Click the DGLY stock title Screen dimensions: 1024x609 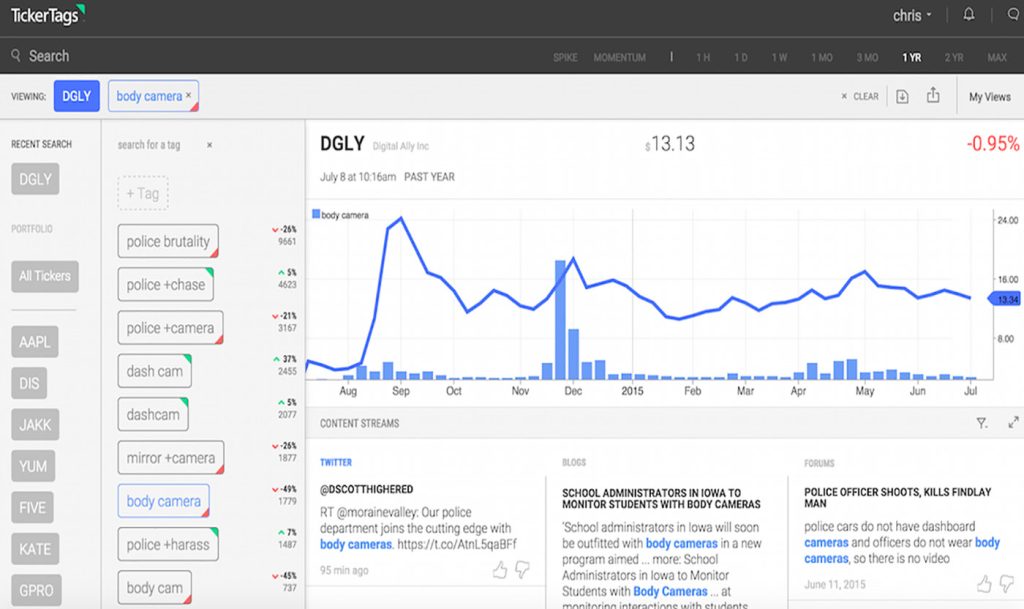pos(342,144)
